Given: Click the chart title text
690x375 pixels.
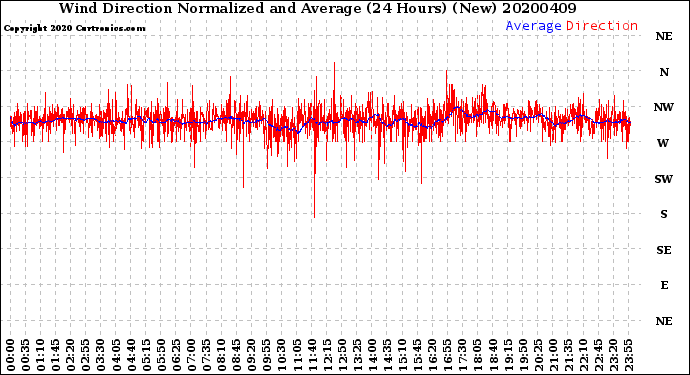Looking at the screenshot, I should point(318,8).
